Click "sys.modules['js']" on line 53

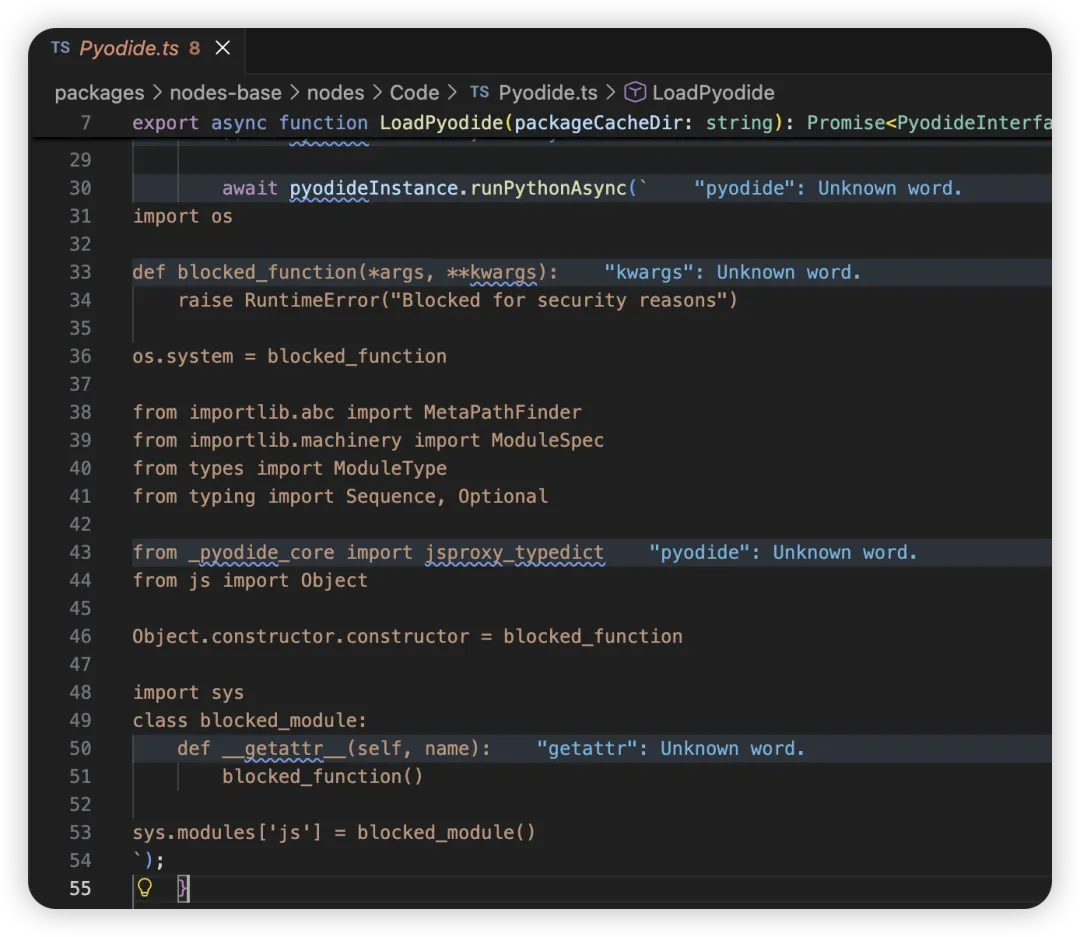(x=227, y=832)
